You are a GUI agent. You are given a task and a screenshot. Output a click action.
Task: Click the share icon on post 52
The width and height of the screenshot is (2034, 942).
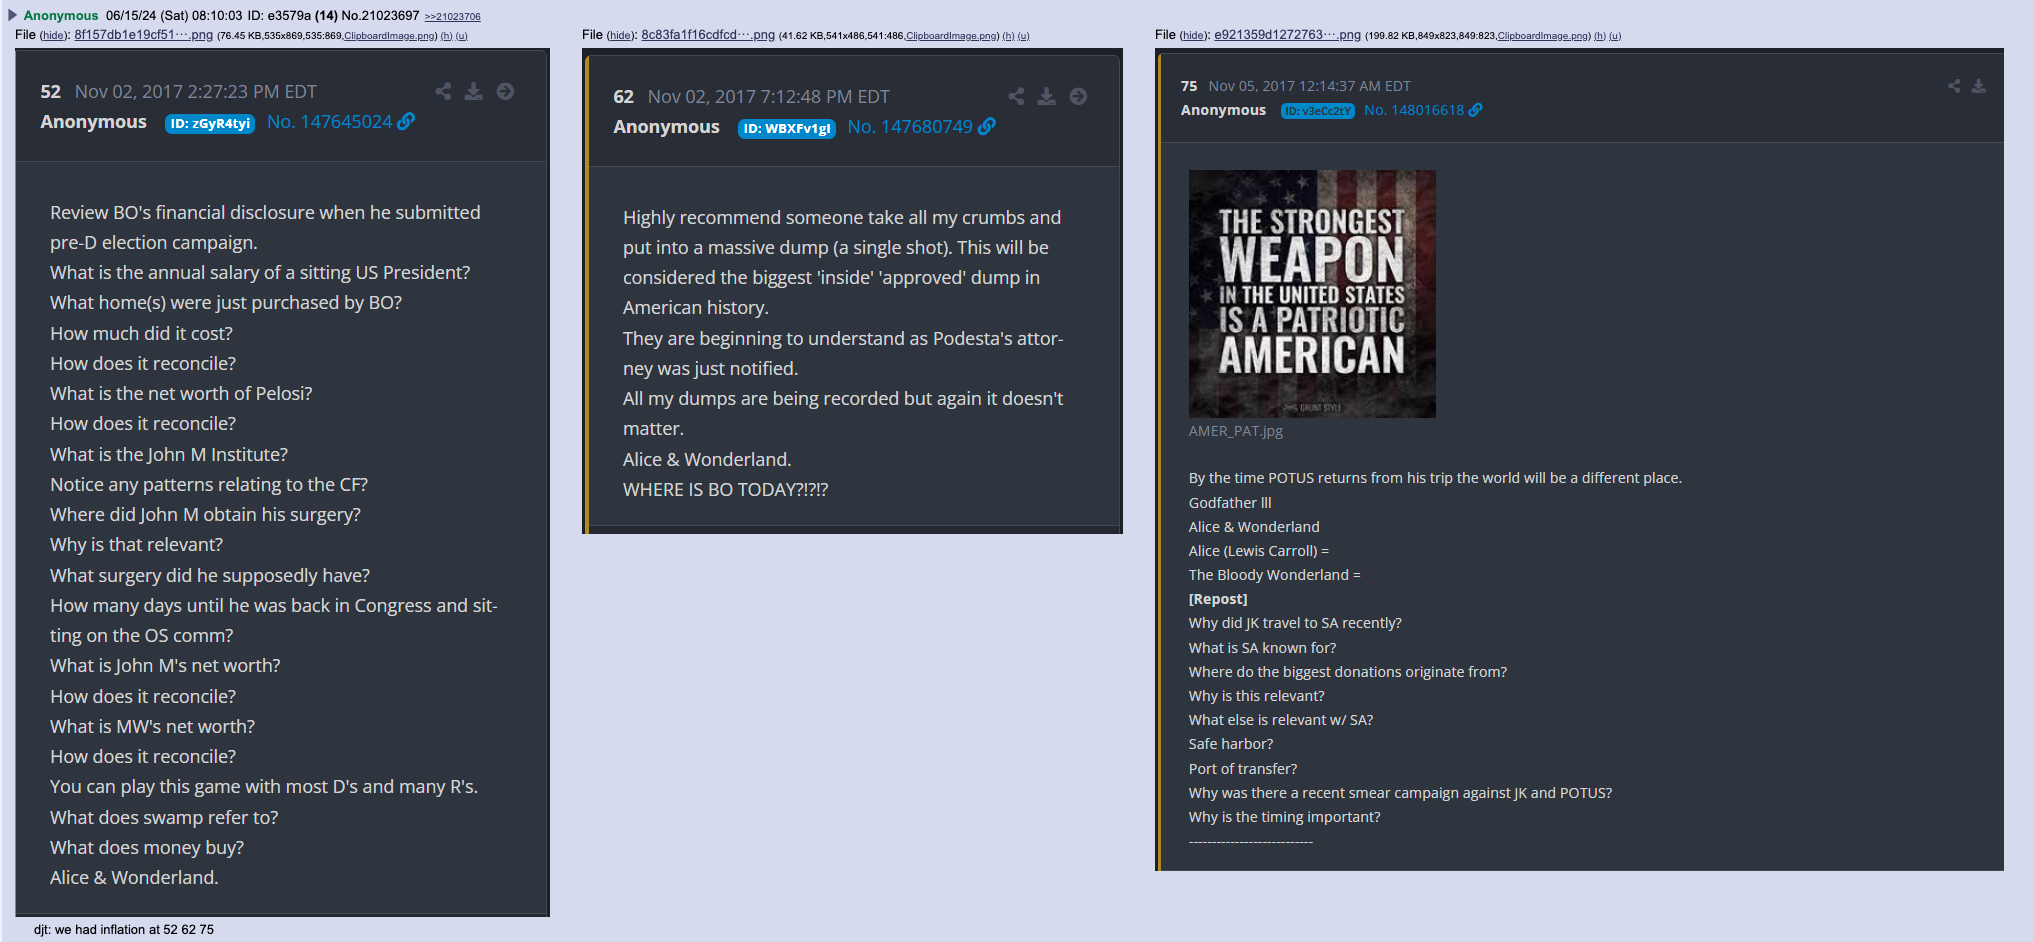click(x=443, y=91)
